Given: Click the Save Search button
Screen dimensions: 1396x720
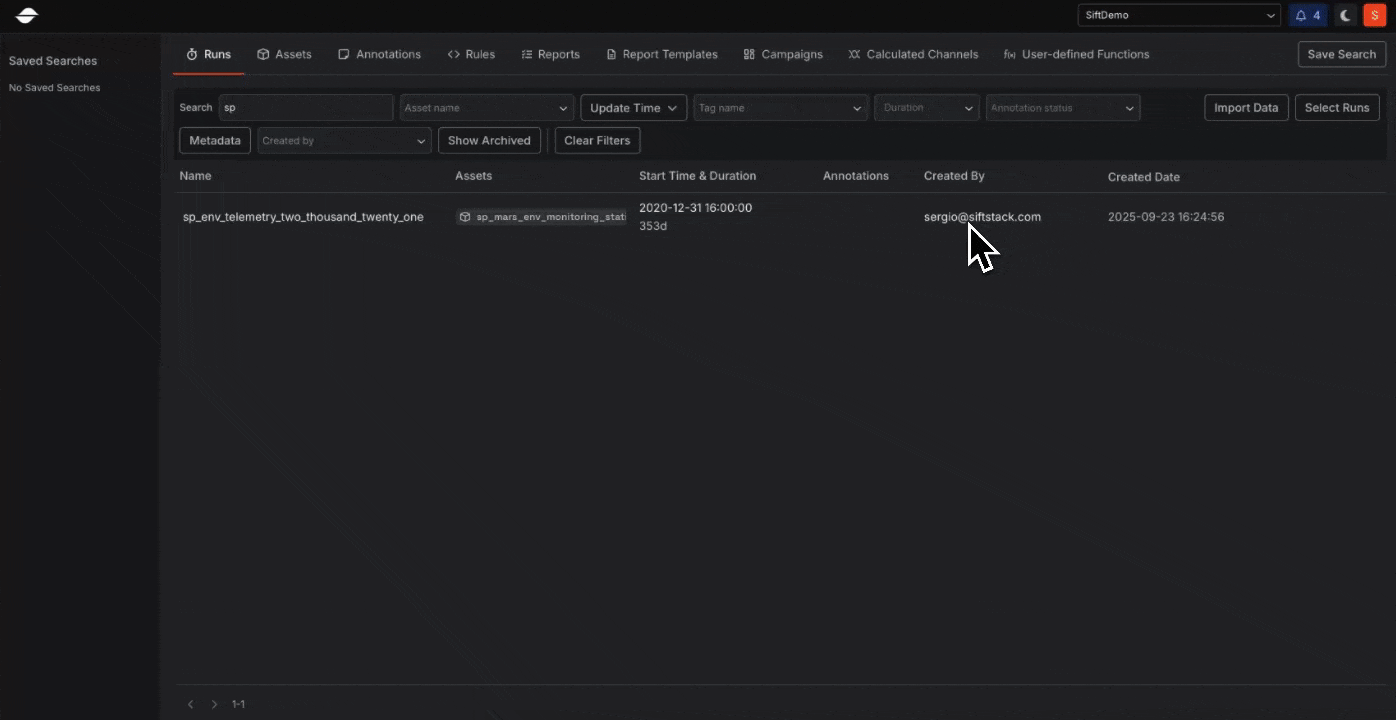Looking at the screenshot, I should tap(1342, 54).
